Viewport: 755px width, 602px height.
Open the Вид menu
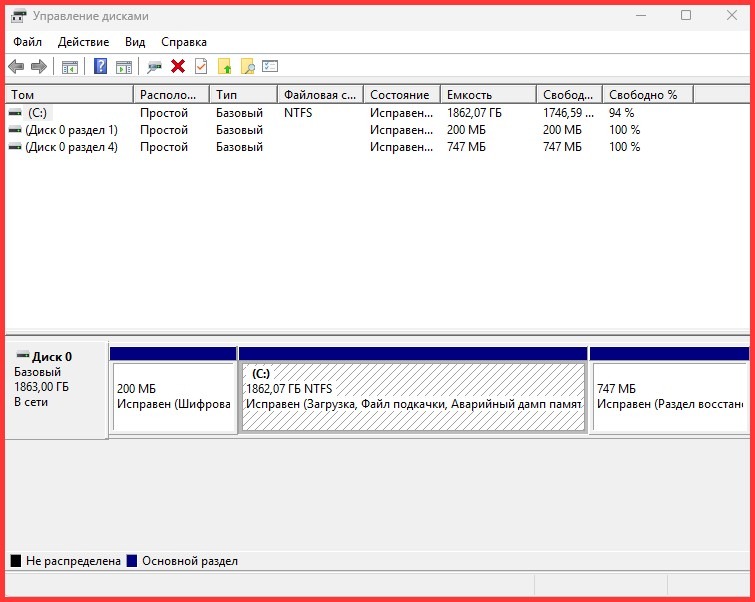(135, 42)
